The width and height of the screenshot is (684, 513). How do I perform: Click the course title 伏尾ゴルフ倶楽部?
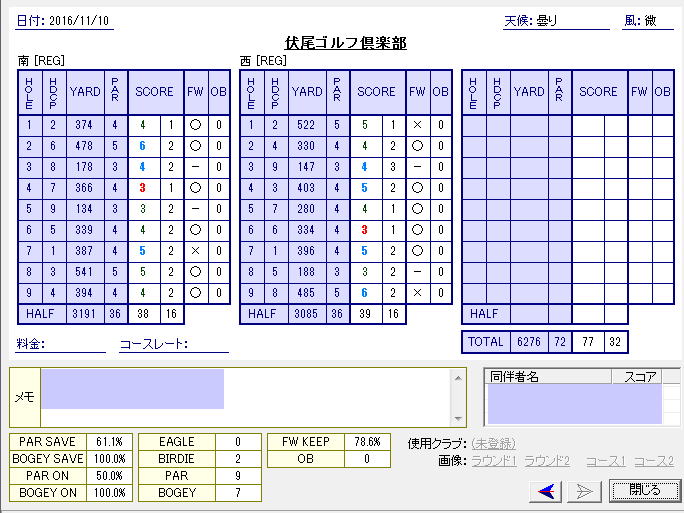pyautogui.click(x=345, y=43)
